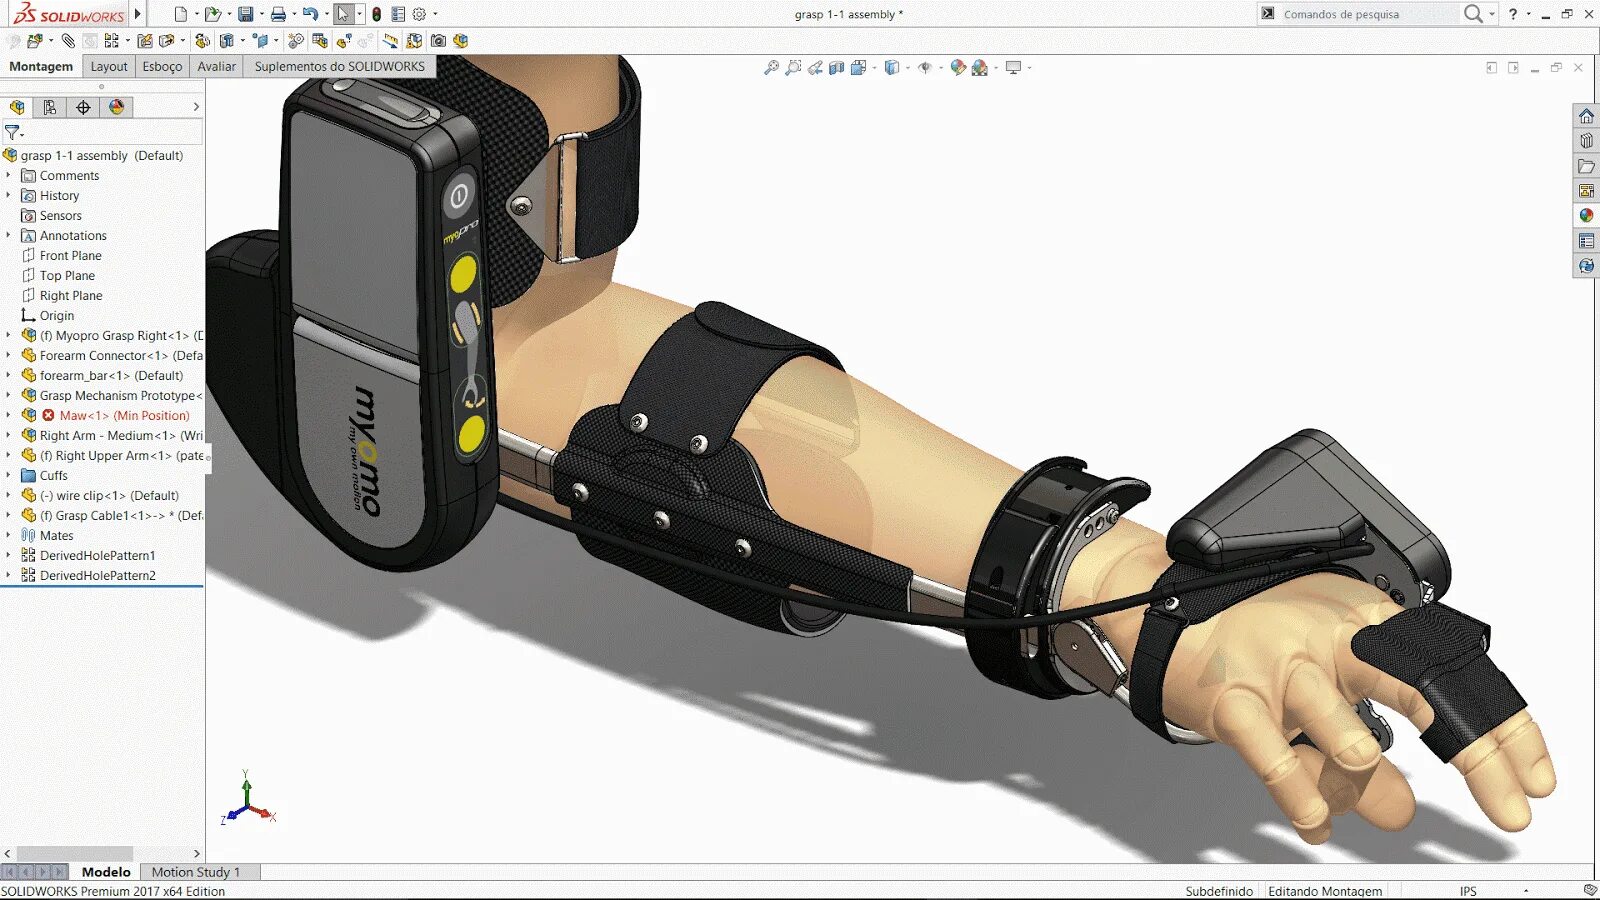Image resolution: width=1600 pixels, height=900 pixels.
Task: Click the Edit Appearance sphere icon
Action: click(958, 68)
